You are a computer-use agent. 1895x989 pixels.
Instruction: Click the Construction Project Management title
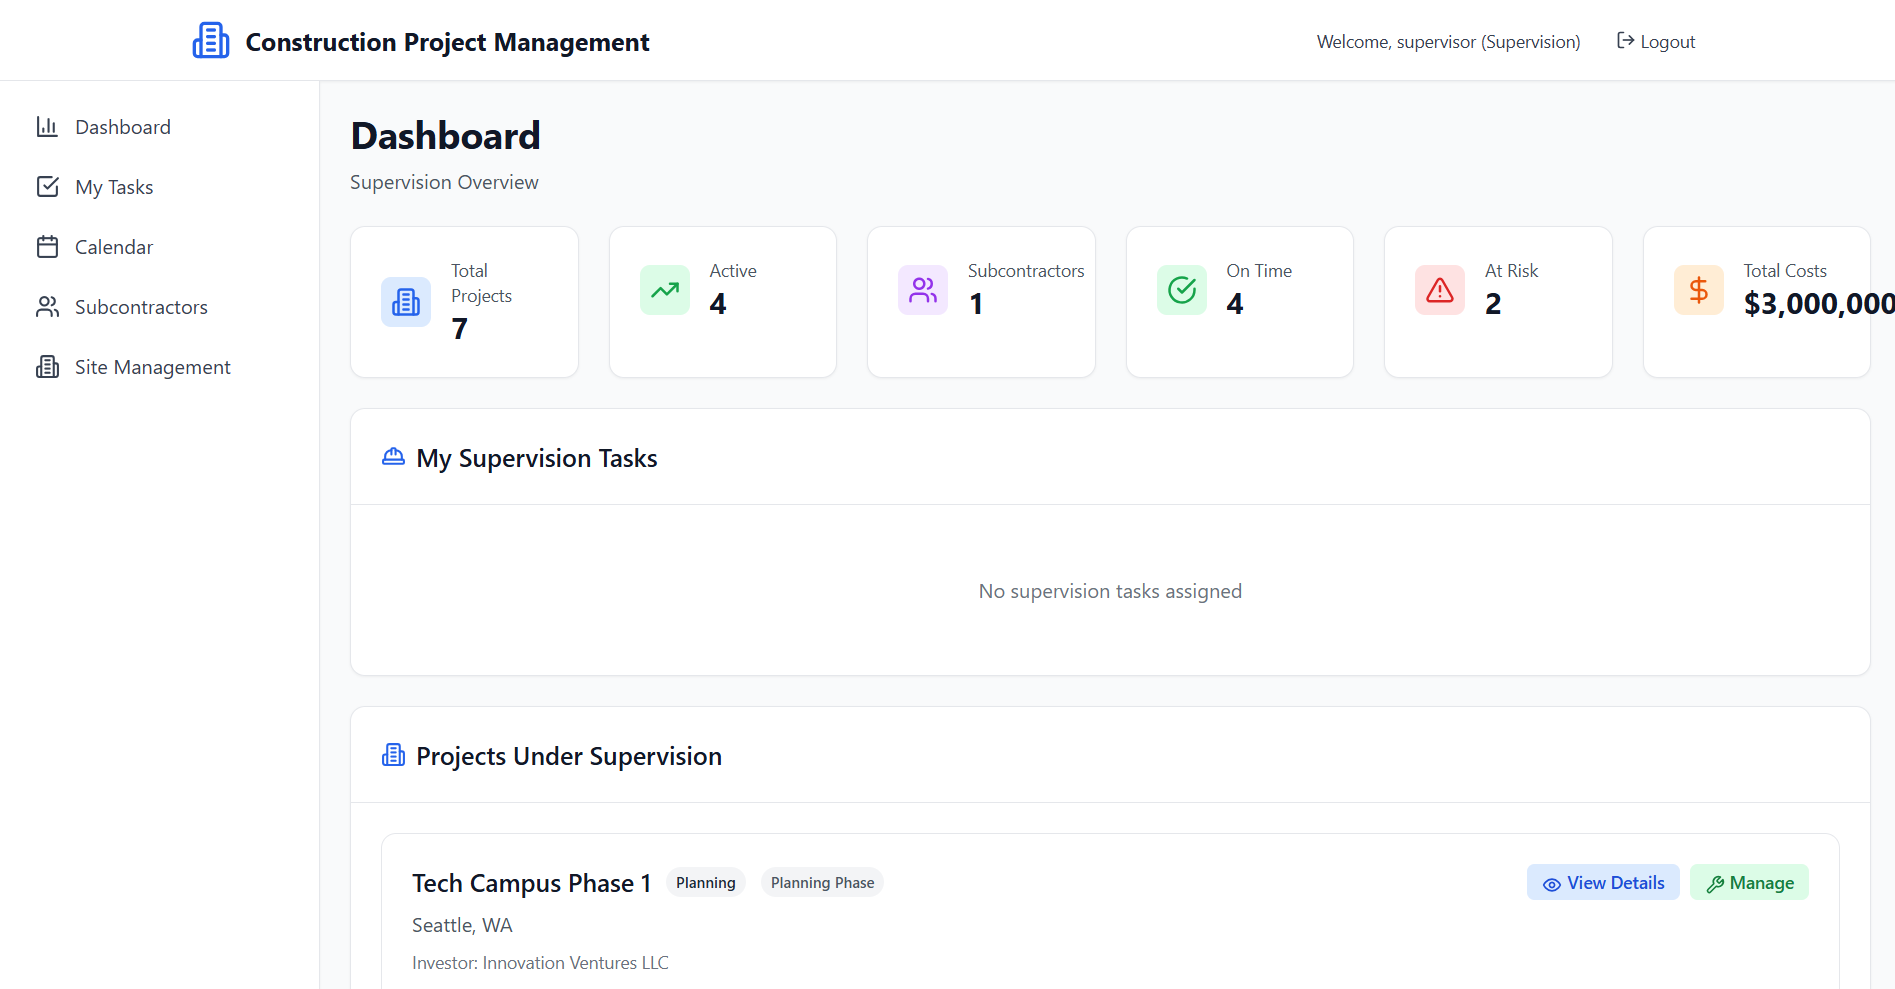pos(447,42)
